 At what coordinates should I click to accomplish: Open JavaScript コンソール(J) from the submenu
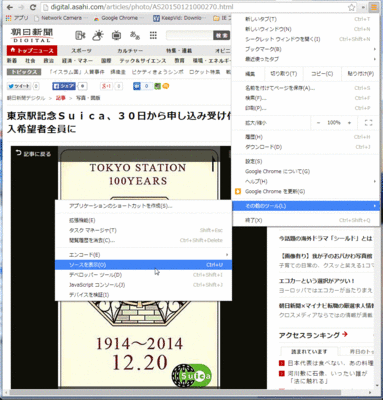click(143, 285)
